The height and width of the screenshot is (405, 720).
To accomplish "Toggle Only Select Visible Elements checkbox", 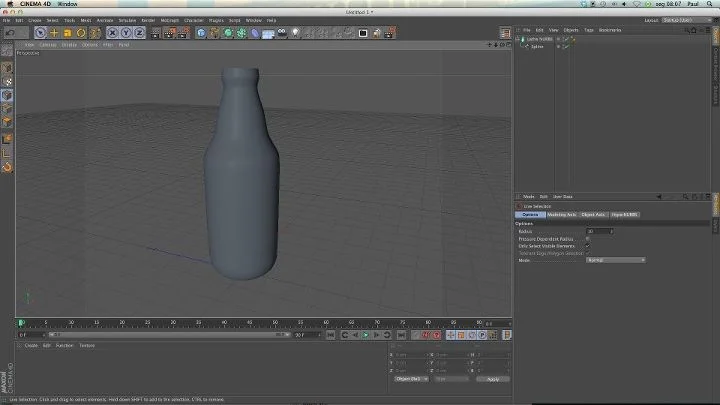I will click(x=588, y=246).
